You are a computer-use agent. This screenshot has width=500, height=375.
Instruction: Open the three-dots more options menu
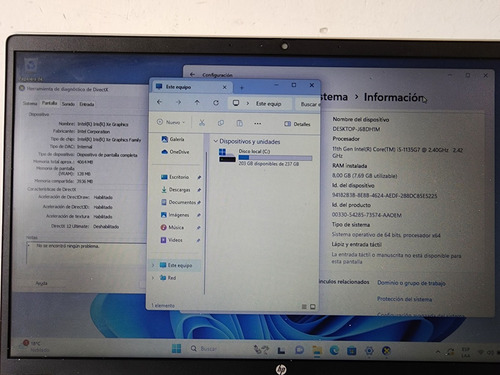pos(257,123)
